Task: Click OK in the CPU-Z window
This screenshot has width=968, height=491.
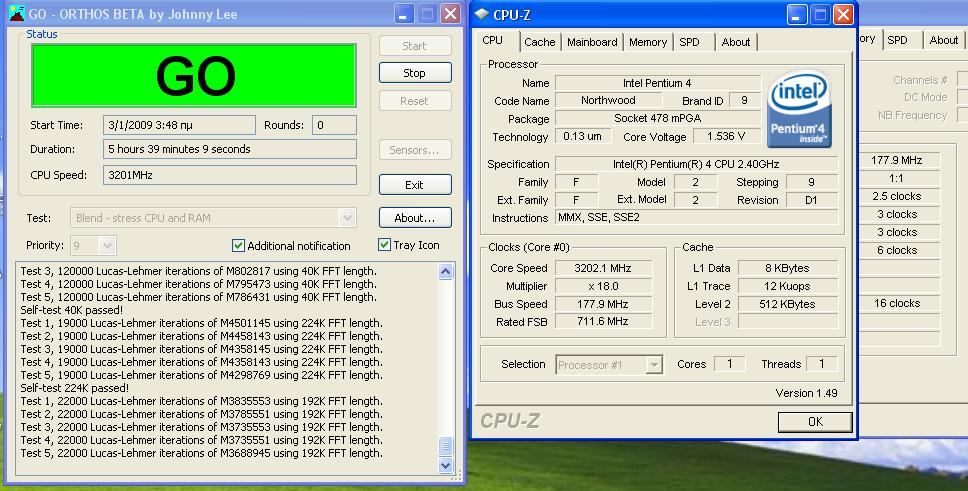Action: point(814,421)
